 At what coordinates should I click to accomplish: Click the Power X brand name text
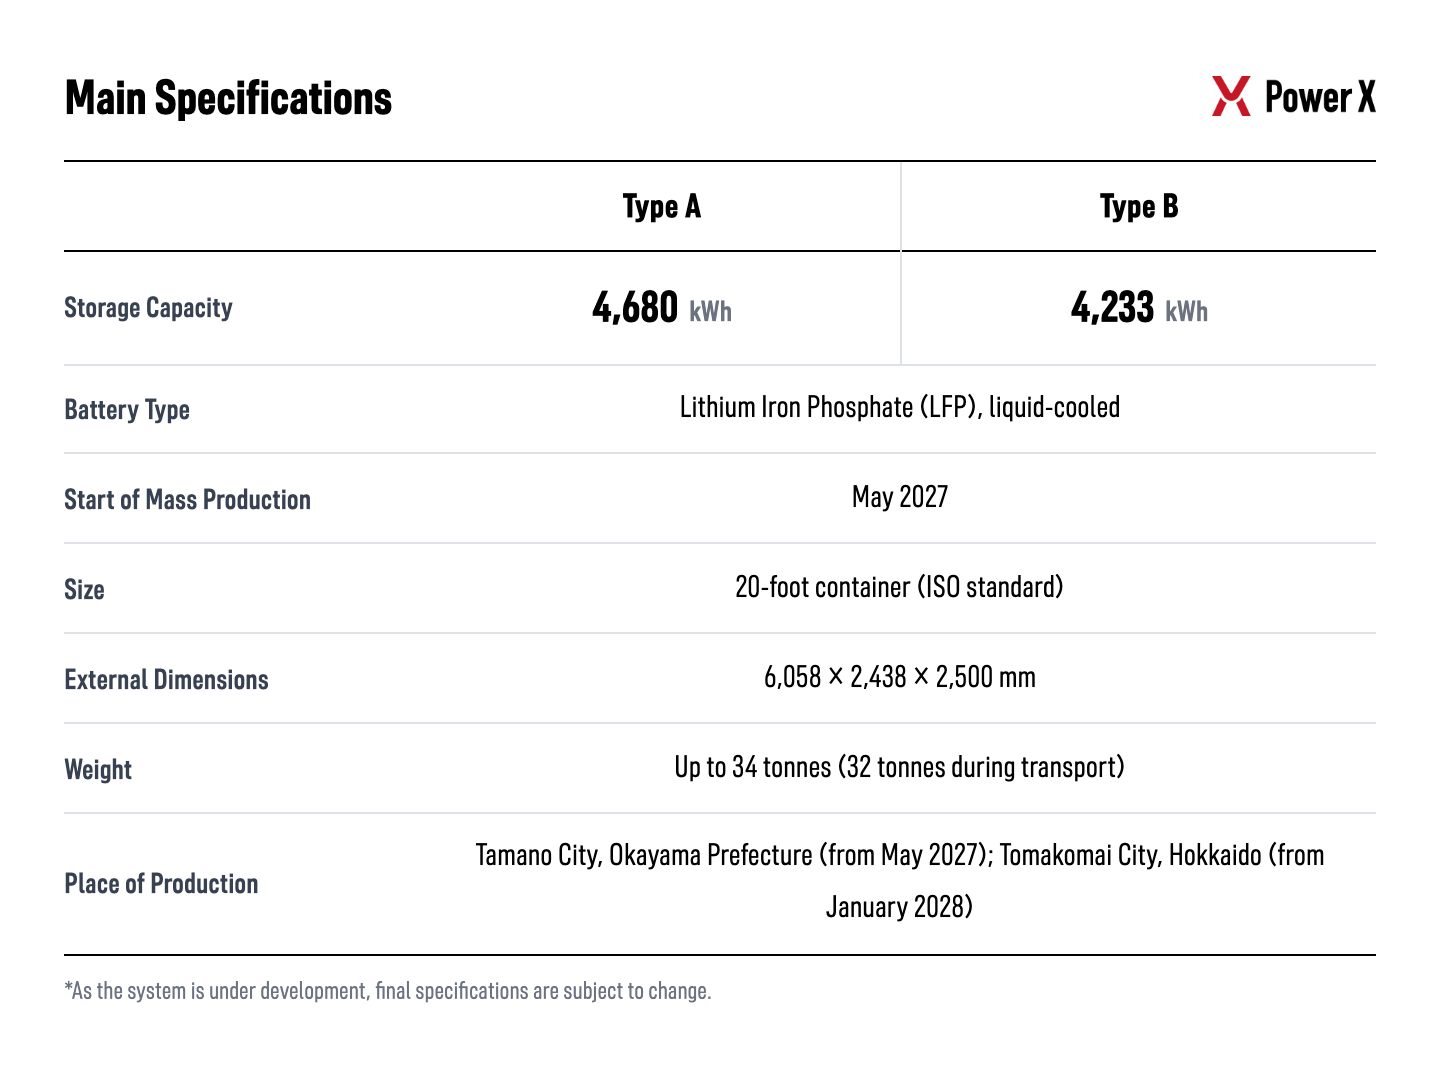tap(1320, 97)
